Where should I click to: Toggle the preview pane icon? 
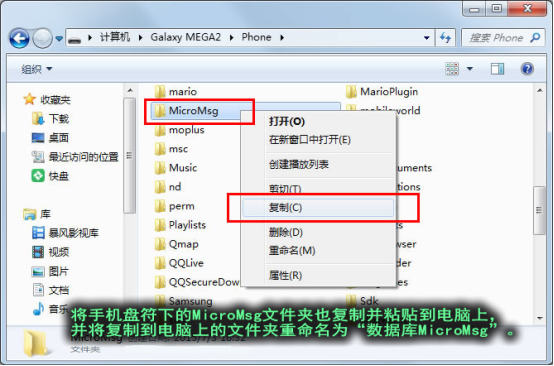tap(497, 69)
